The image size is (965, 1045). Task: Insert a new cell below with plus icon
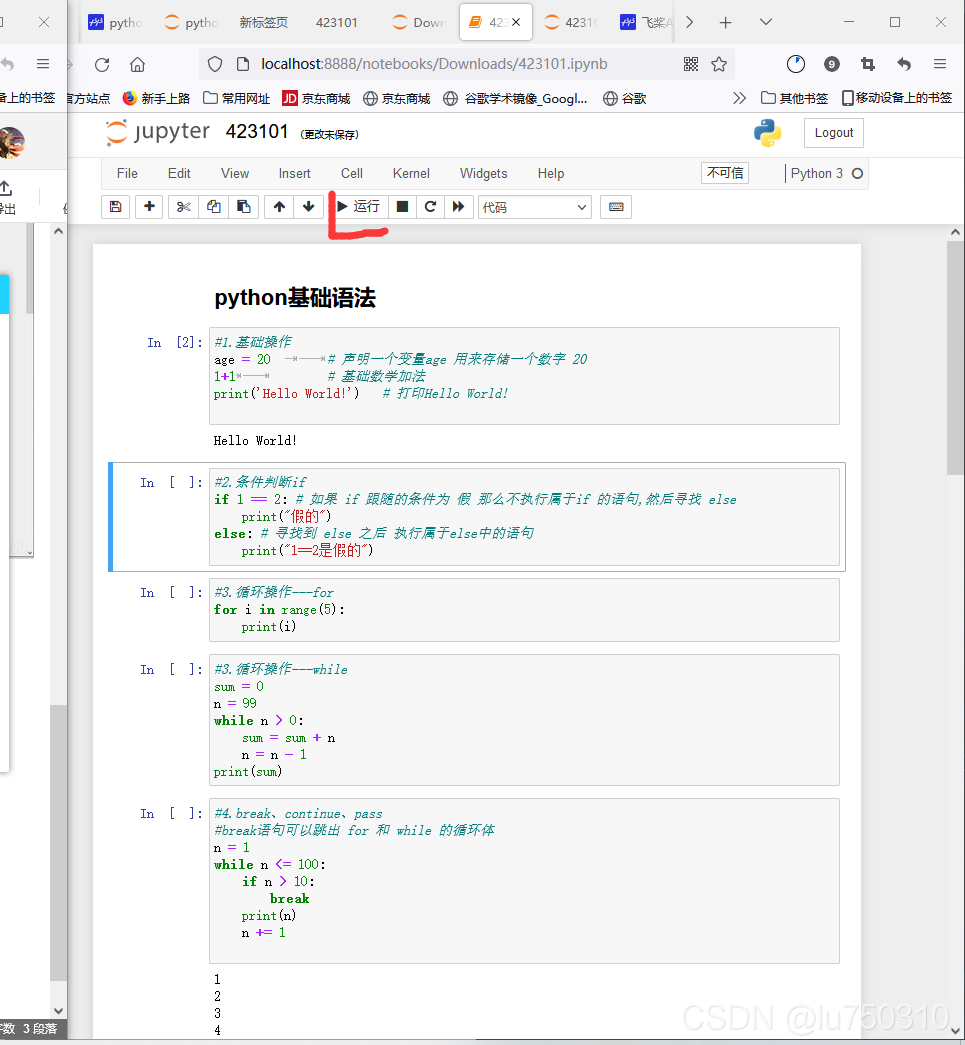click(149, 207)
